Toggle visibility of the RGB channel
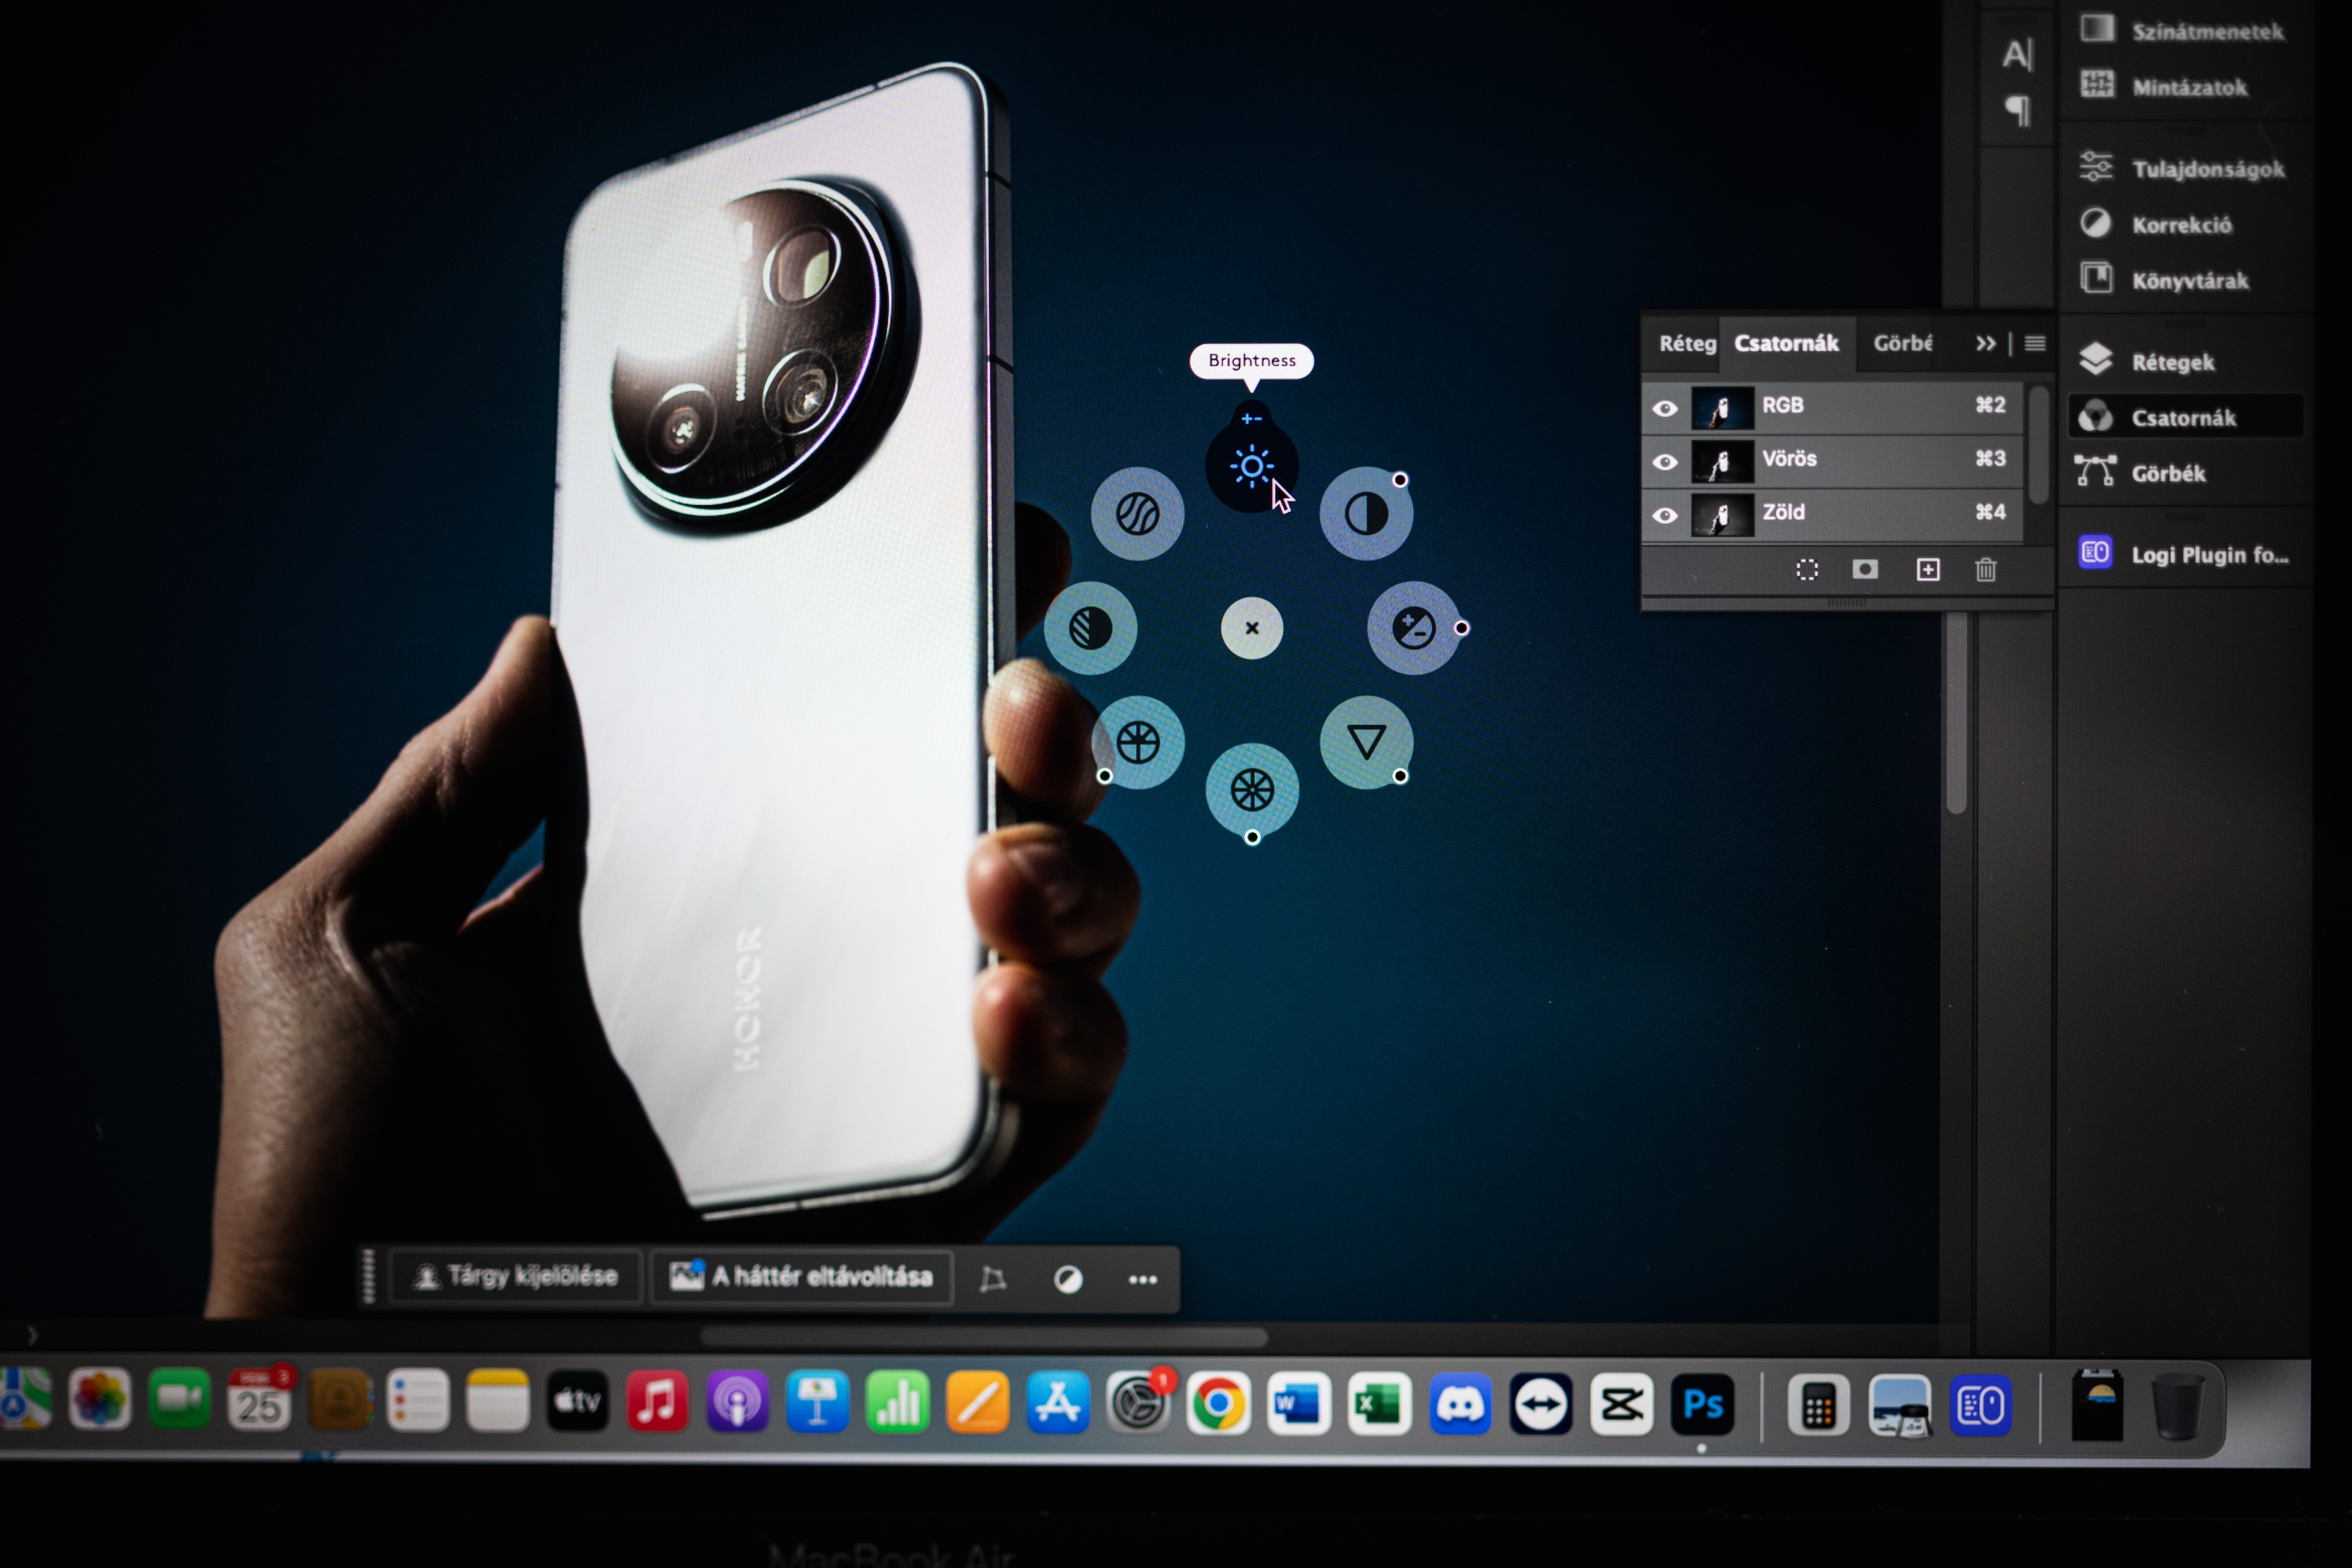 (1664, 408)
